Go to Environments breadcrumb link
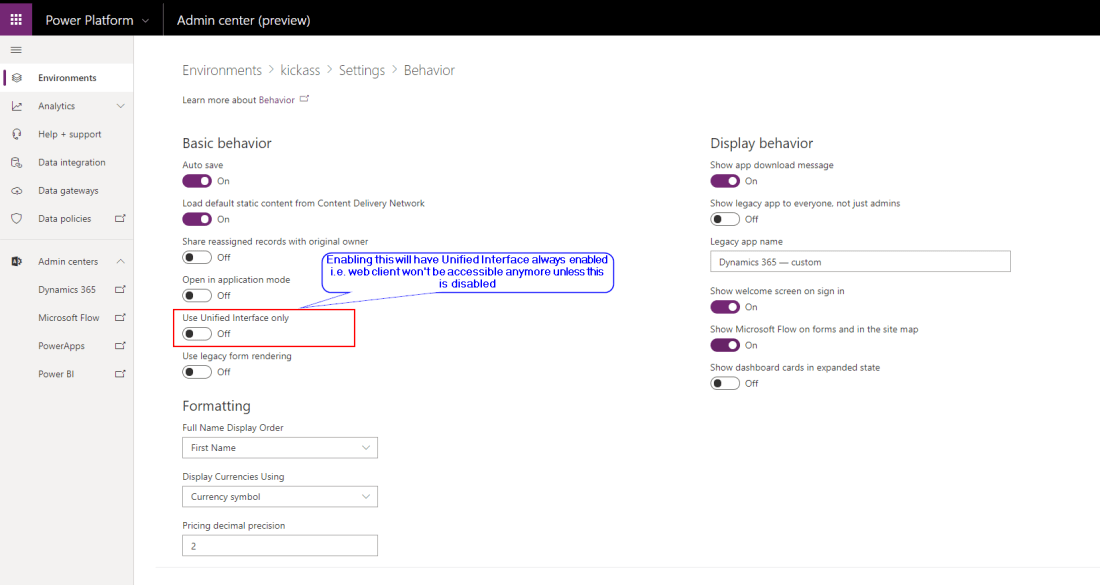The image size is (1100, 585). 222,70
